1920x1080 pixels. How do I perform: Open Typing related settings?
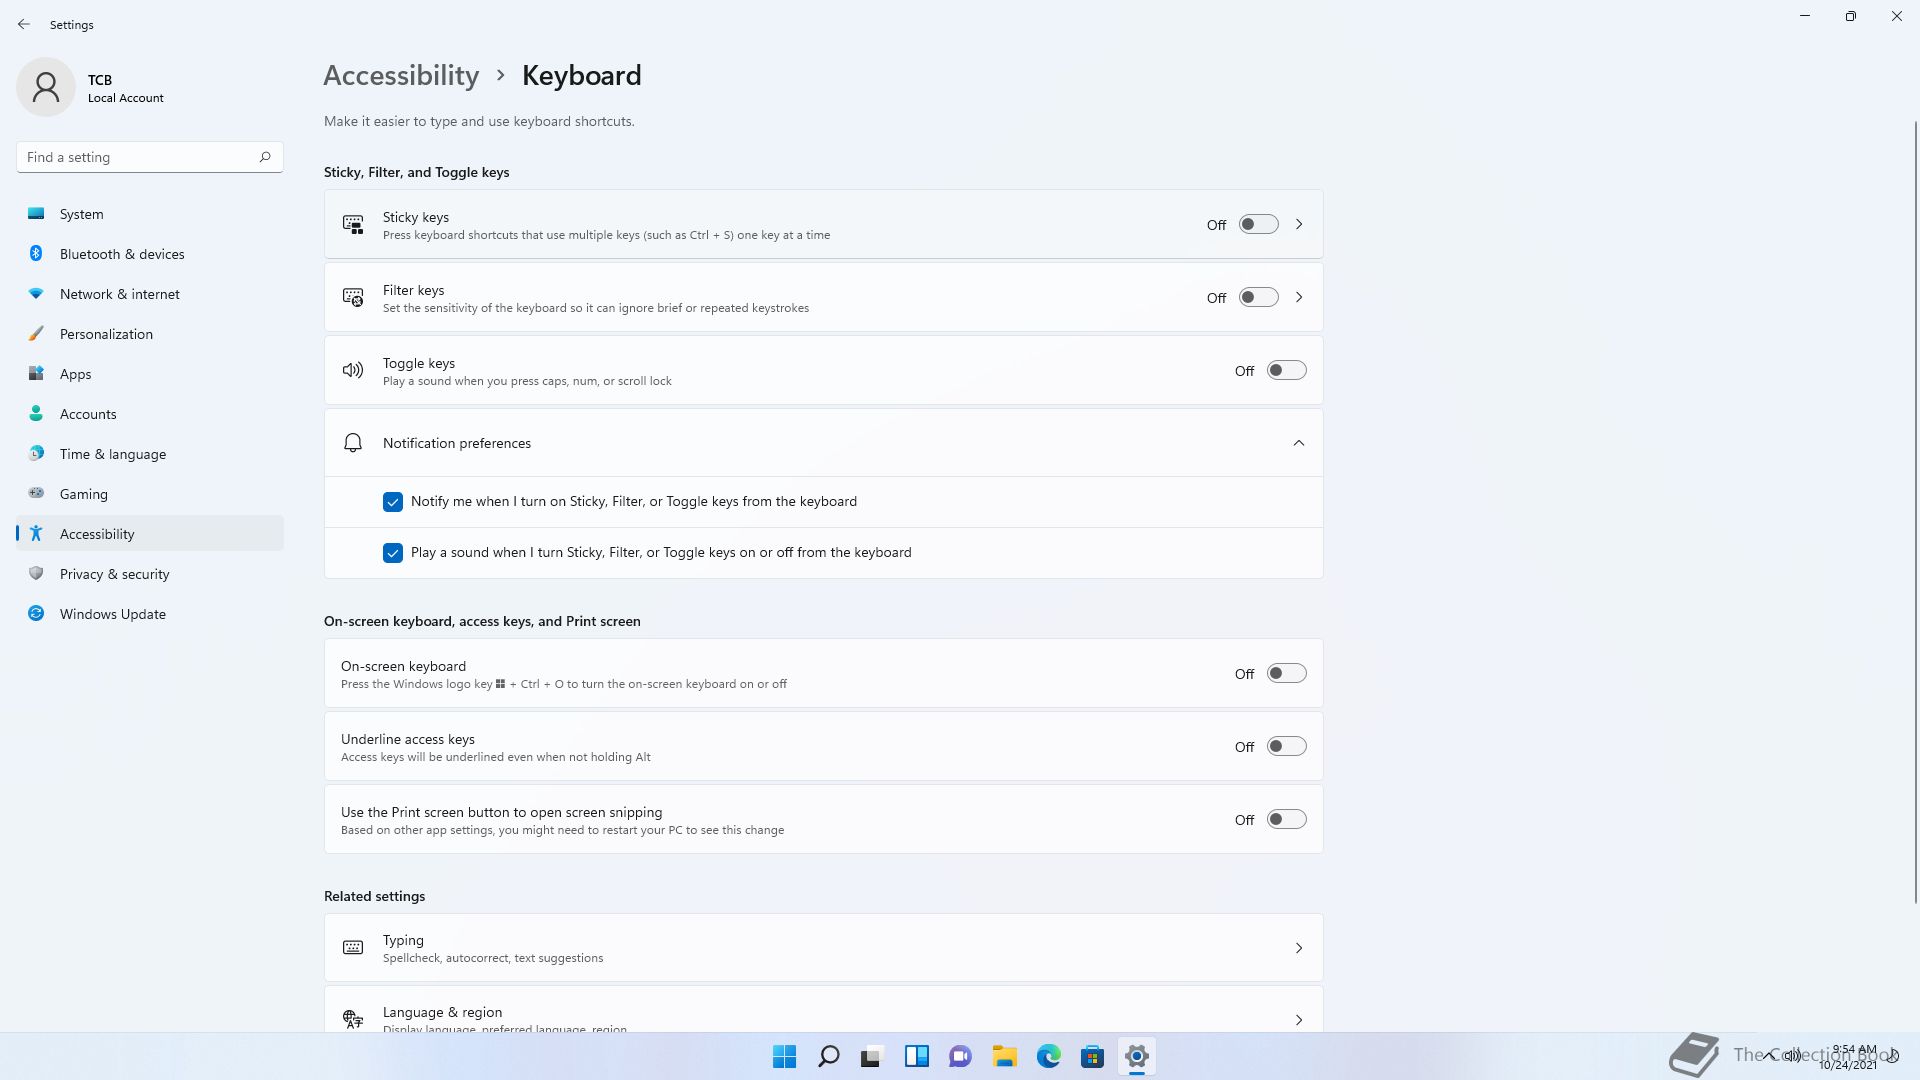[823, 948]
